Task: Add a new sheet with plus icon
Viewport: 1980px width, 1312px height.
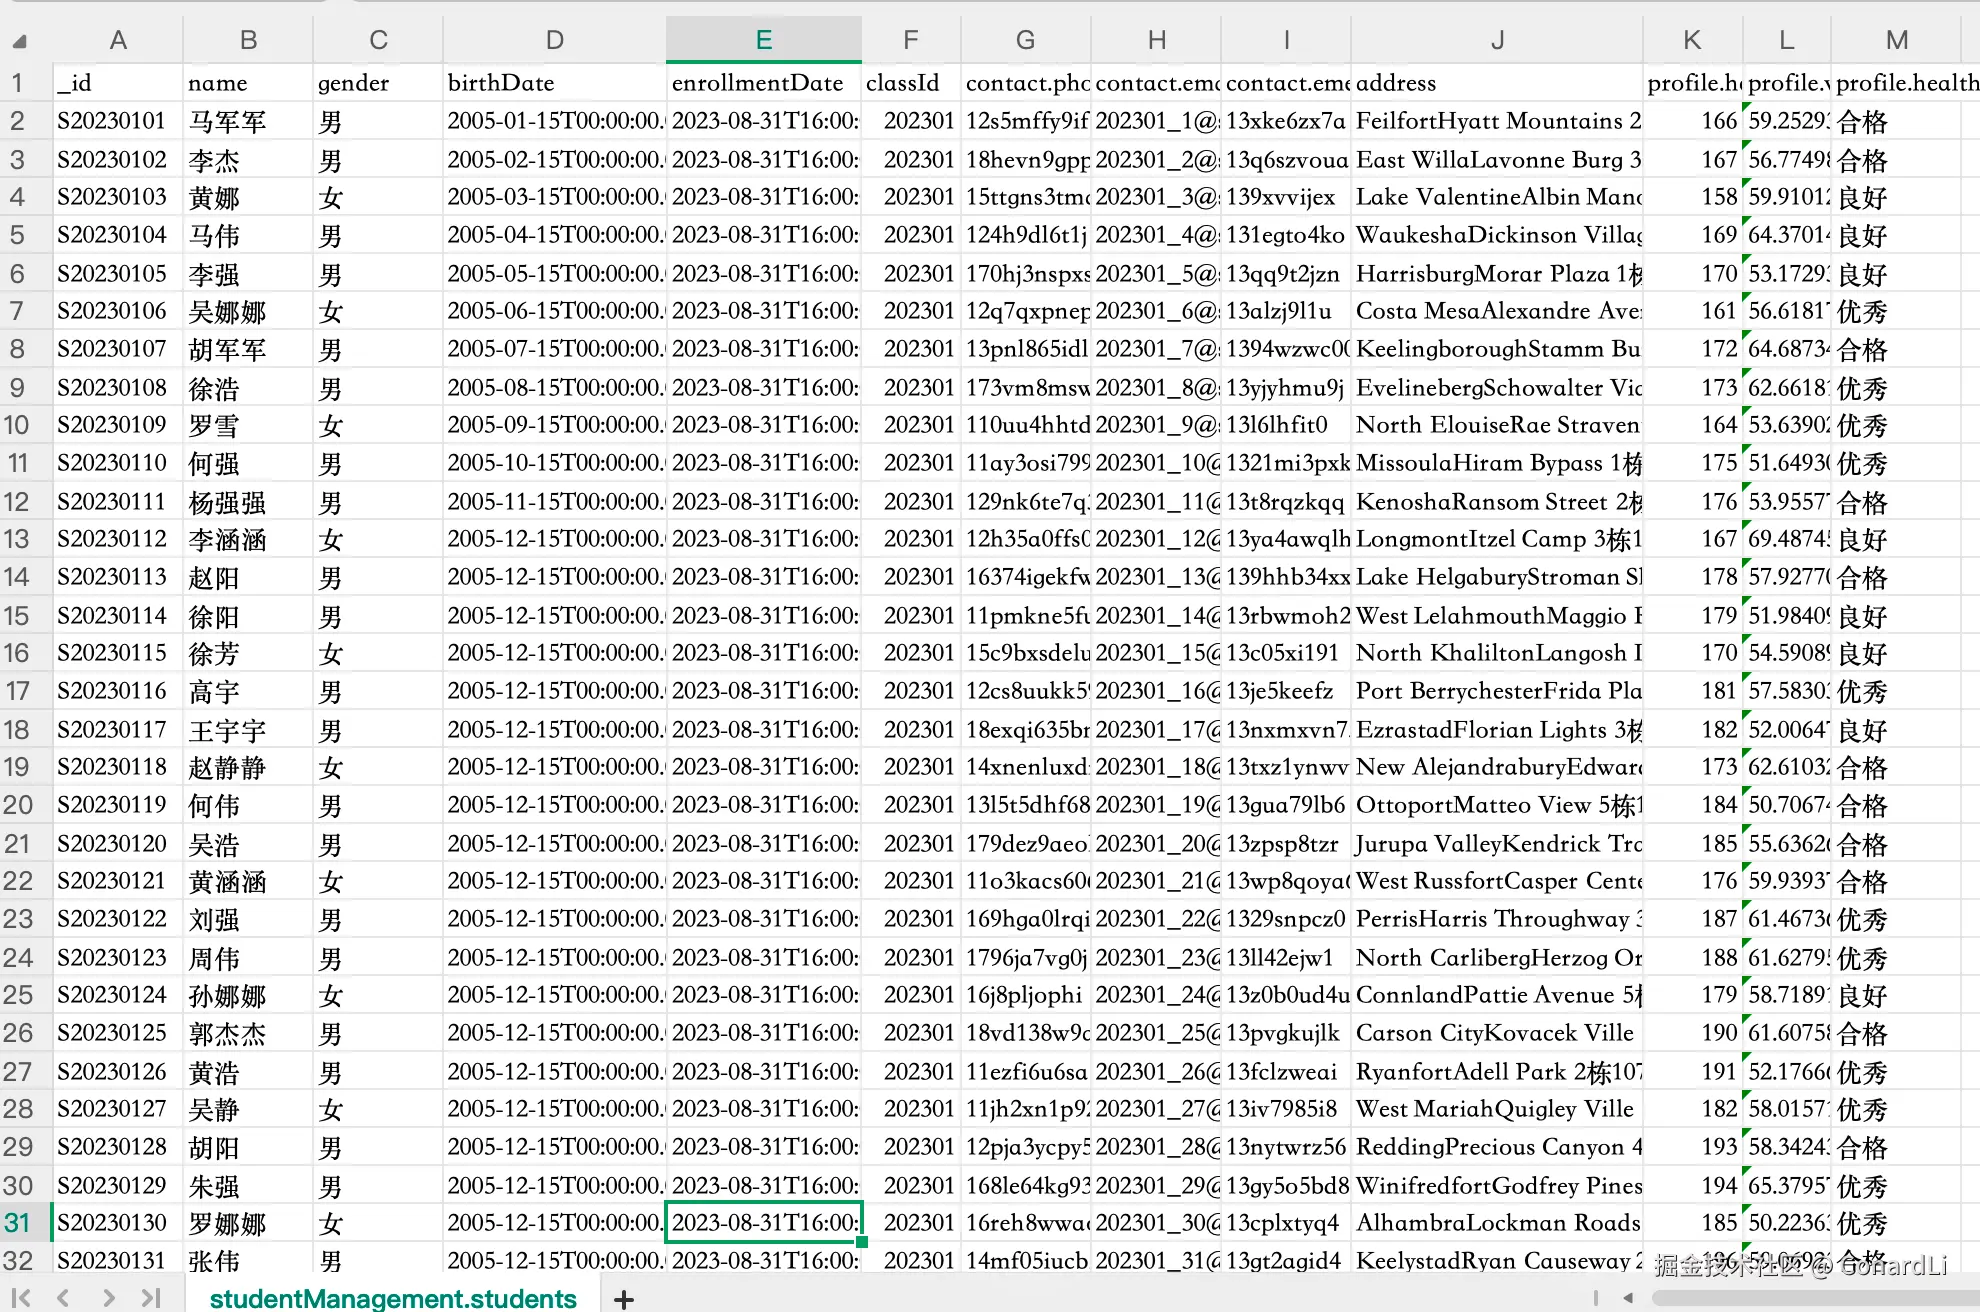Action: click(x=624, y=1299)
